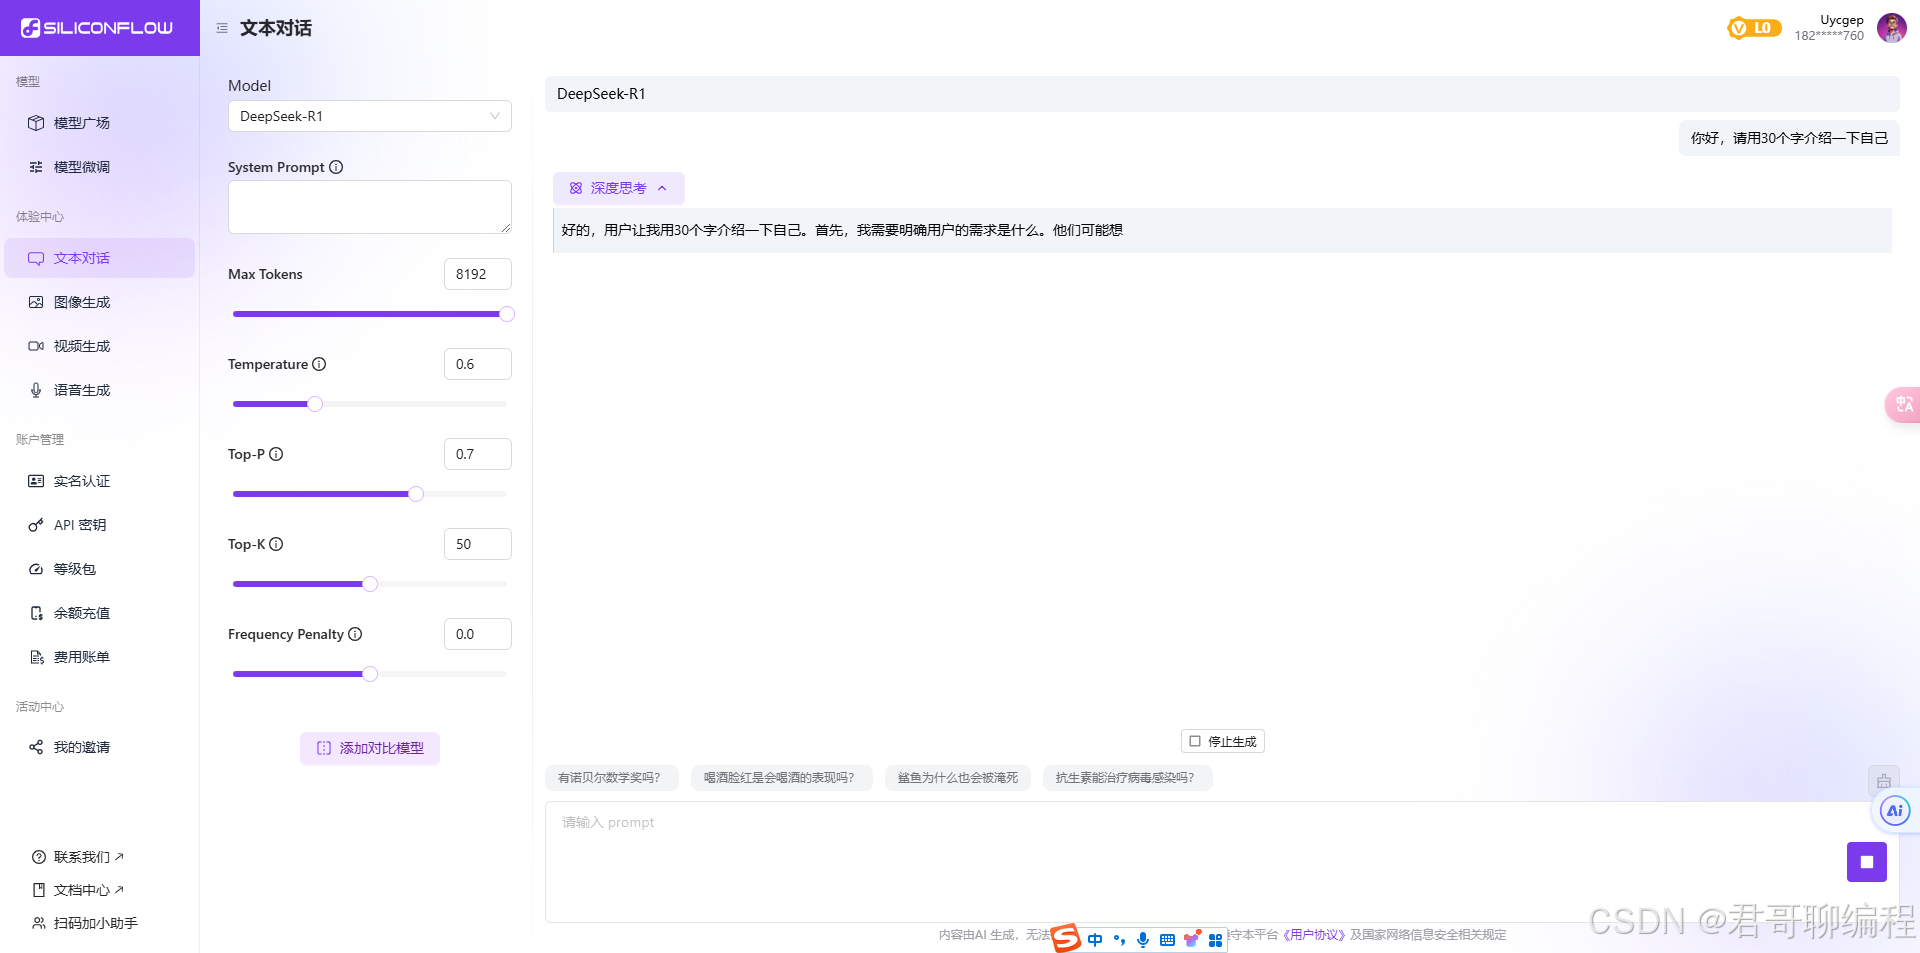Open 语音生成 in the sidebar

pos(99,390)
